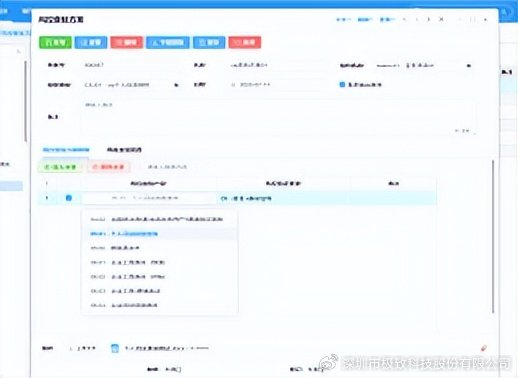This screenshot has width=518, height=378.
Task: Switch to the second detail tab with black label
Action: 124,150
